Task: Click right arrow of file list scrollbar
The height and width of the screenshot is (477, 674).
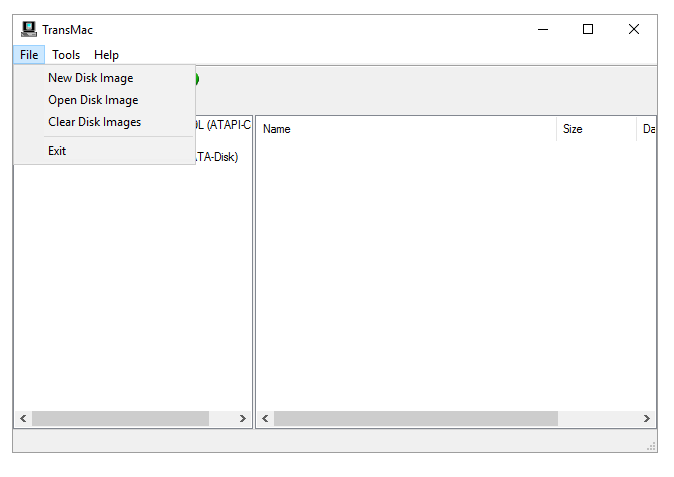Action: point(646,418)
